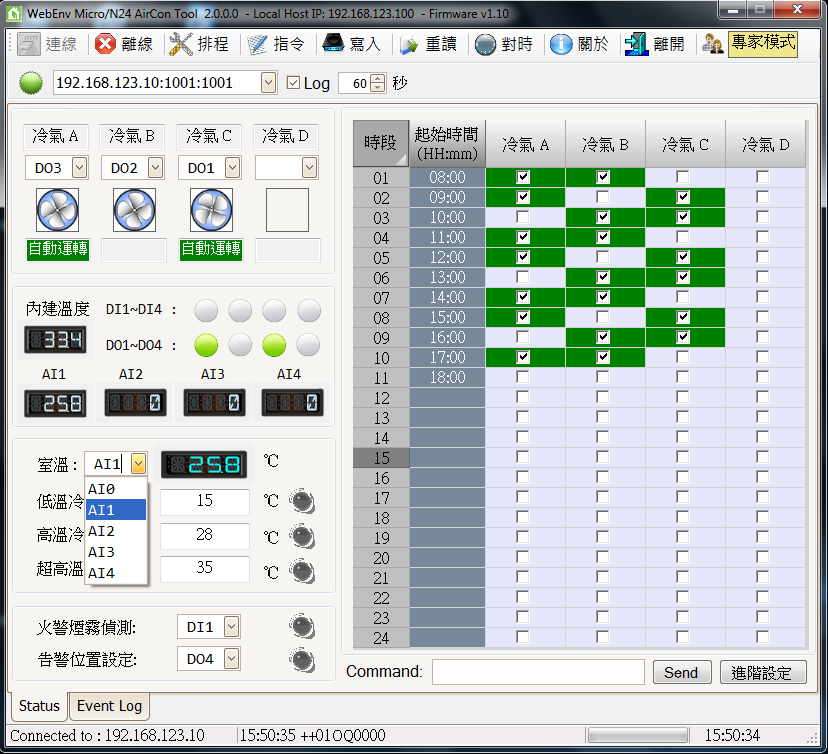Click the 指令 command notepad icon
The width and height of the screenshot is (828, 754).
pos(257,44)
